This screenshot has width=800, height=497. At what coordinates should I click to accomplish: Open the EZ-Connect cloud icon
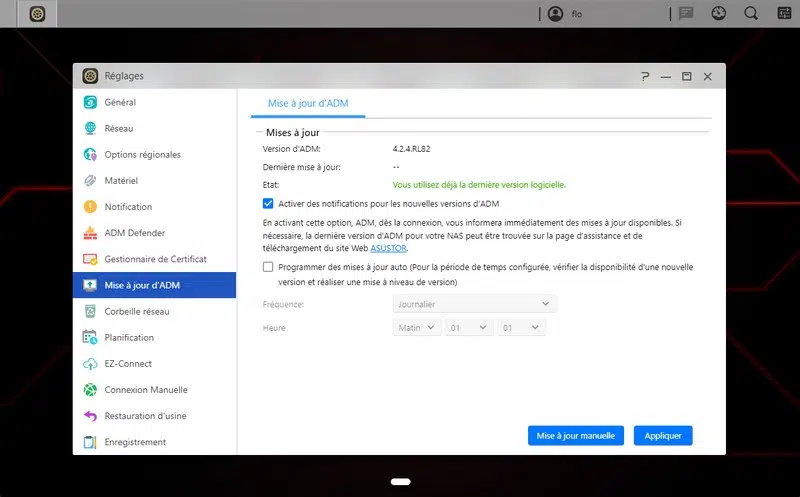point(90,364)
